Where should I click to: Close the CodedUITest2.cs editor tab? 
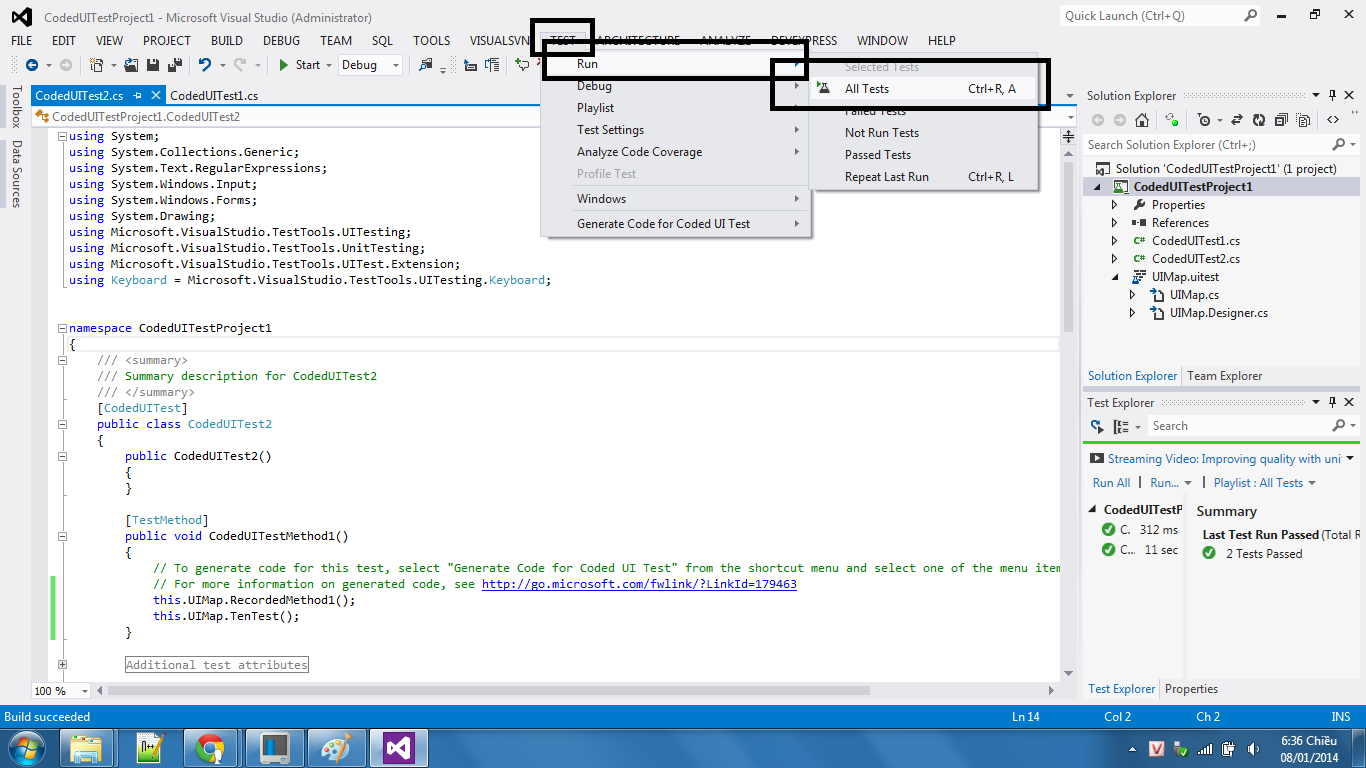point(156,96)
